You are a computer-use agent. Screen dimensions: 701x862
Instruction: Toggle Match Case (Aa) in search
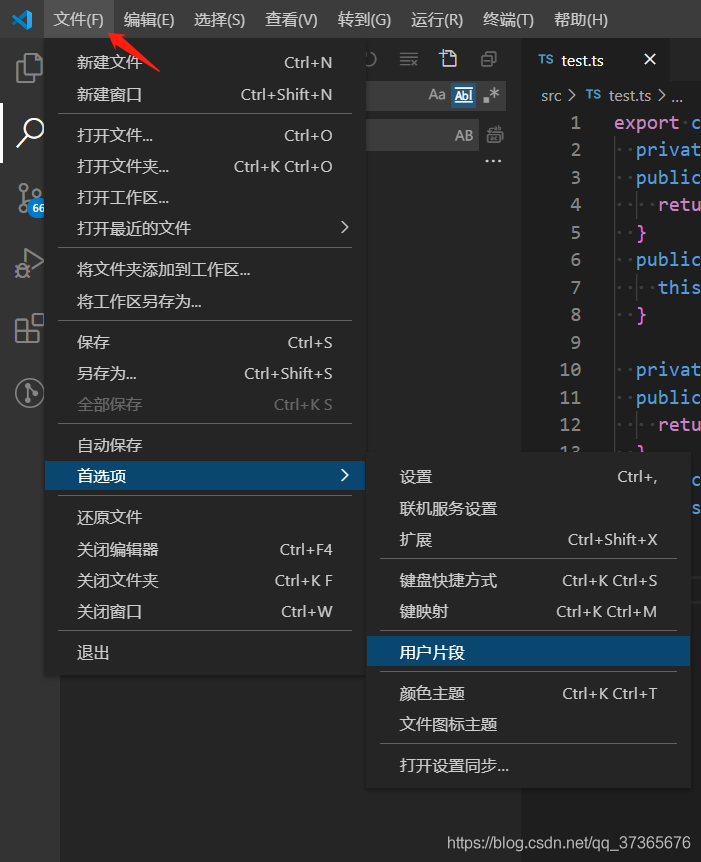click(437, 96)
